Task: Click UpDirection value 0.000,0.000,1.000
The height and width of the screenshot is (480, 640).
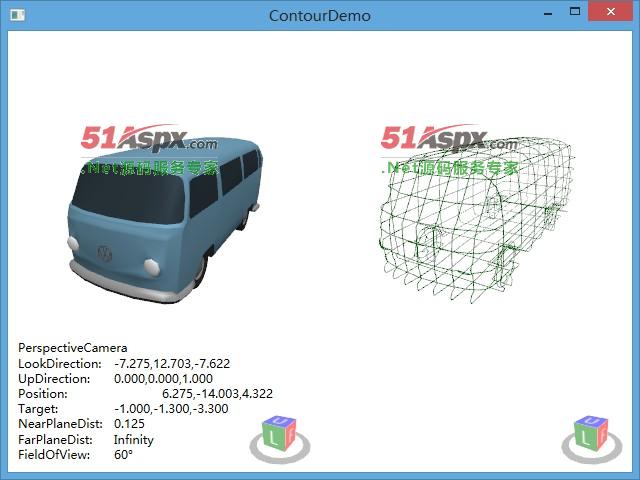Action: coord(163,378)
